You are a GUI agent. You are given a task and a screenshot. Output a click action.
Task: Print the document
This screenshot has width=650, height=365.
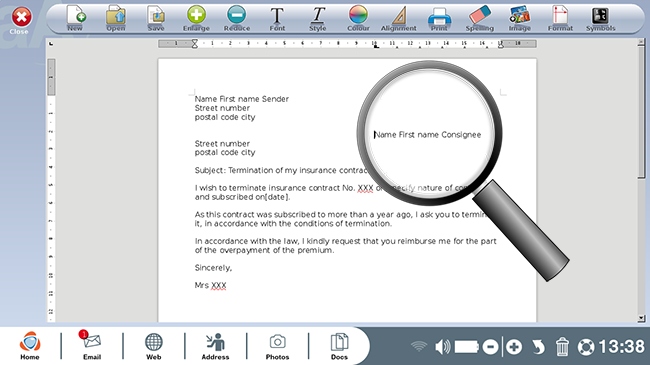[439, 19]
